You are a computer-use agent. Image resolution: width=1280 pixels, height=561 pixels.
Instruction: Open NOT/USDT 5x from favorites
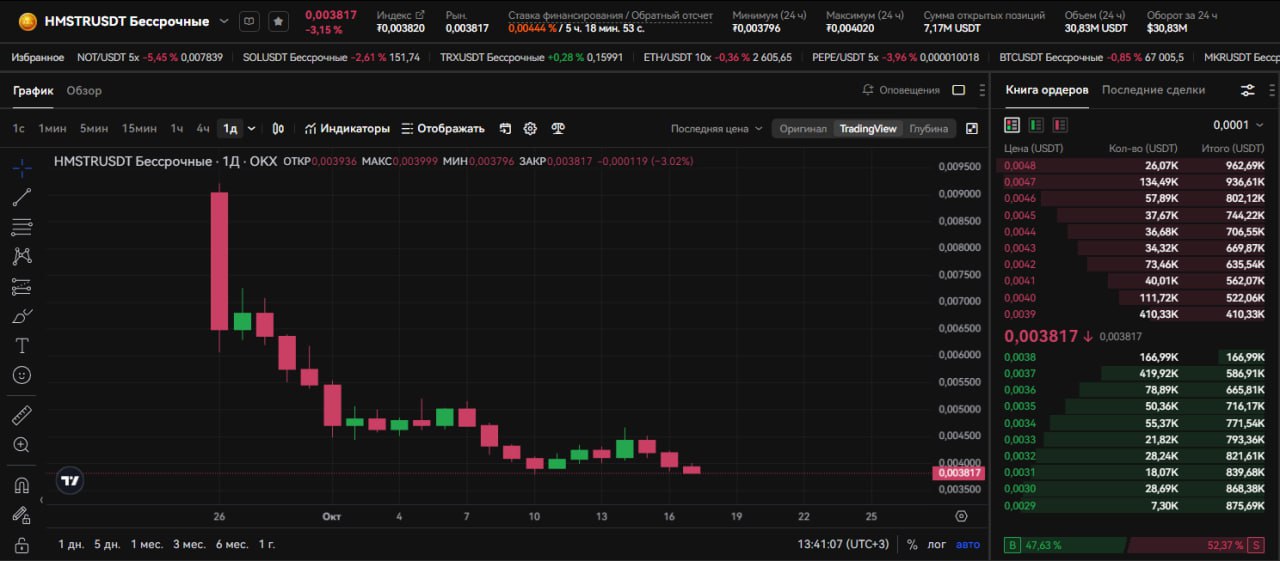tap(150, 58)
